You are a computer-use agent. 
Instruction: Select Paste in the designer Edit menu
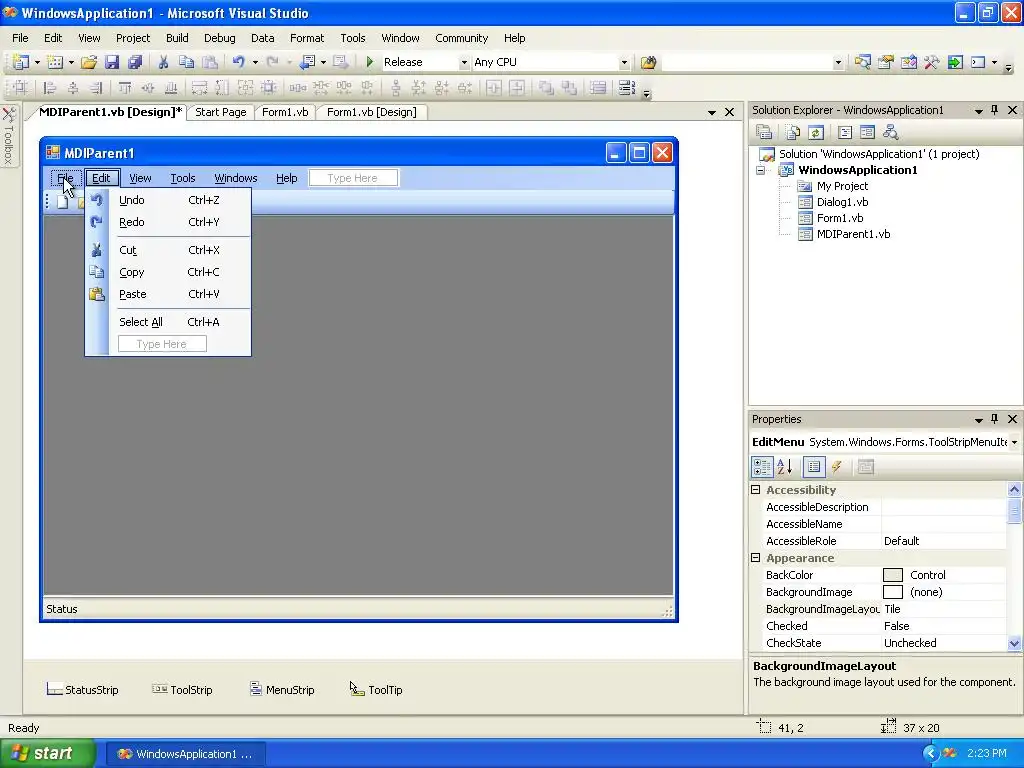[x=168, y=294]
